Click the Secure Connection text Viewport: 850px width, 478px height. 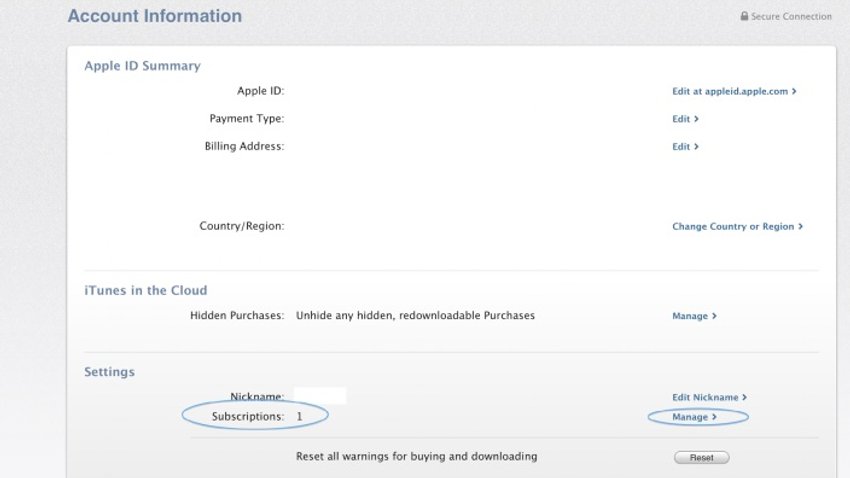point(791,16)
